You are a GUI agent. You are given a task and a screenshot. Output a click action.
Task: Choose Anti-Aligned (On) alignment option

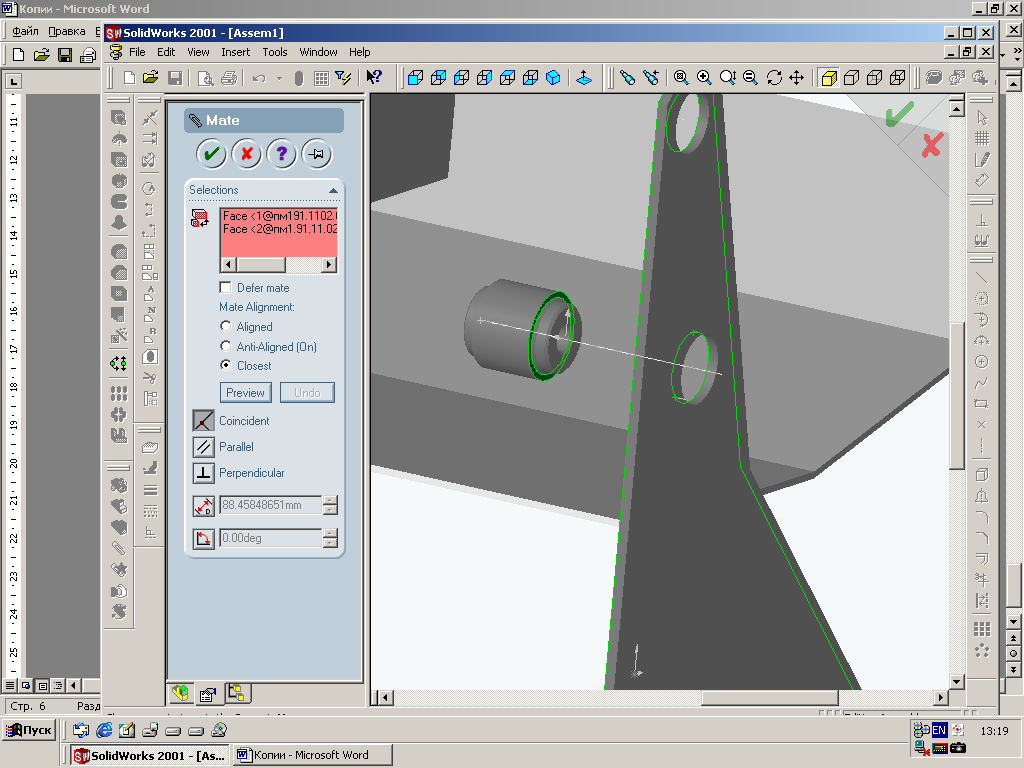tap(225, 347)
